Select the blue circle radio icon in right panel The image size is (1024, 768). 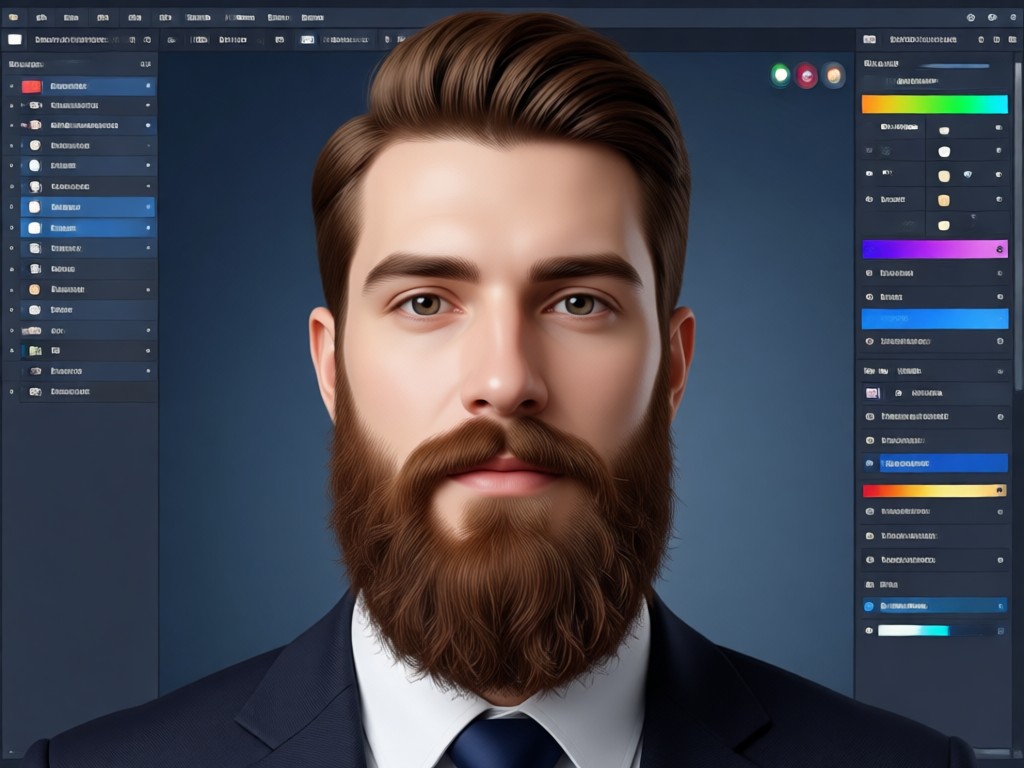click(869, 606)
